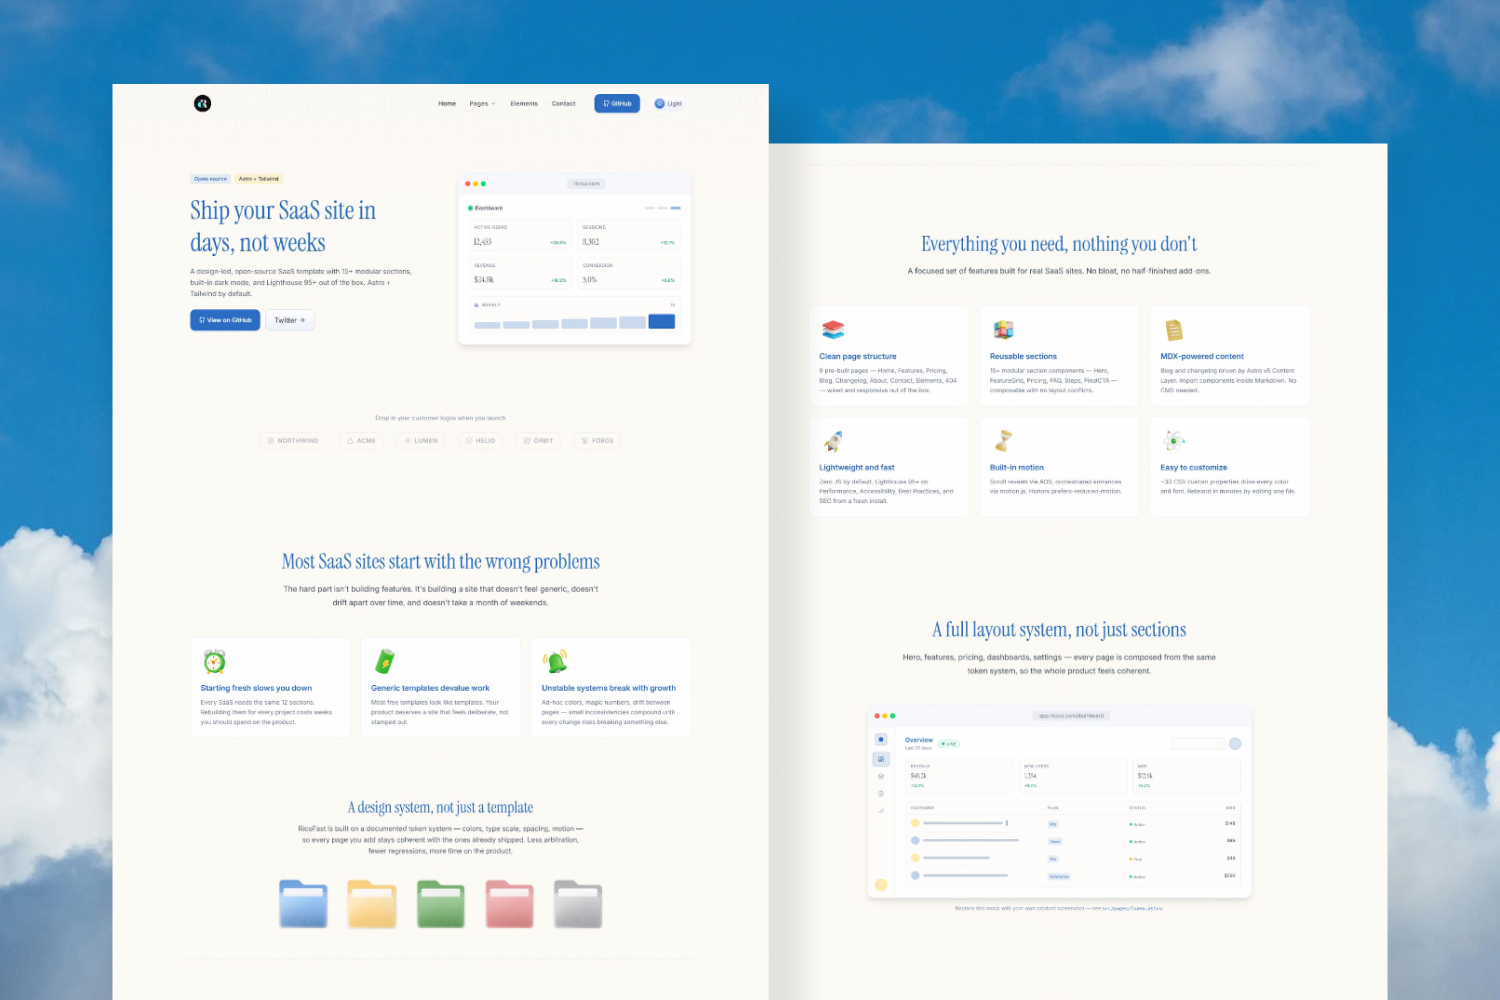Click the blue folder icon
Screen dimensions: 1500x1000
pos(303,904)
